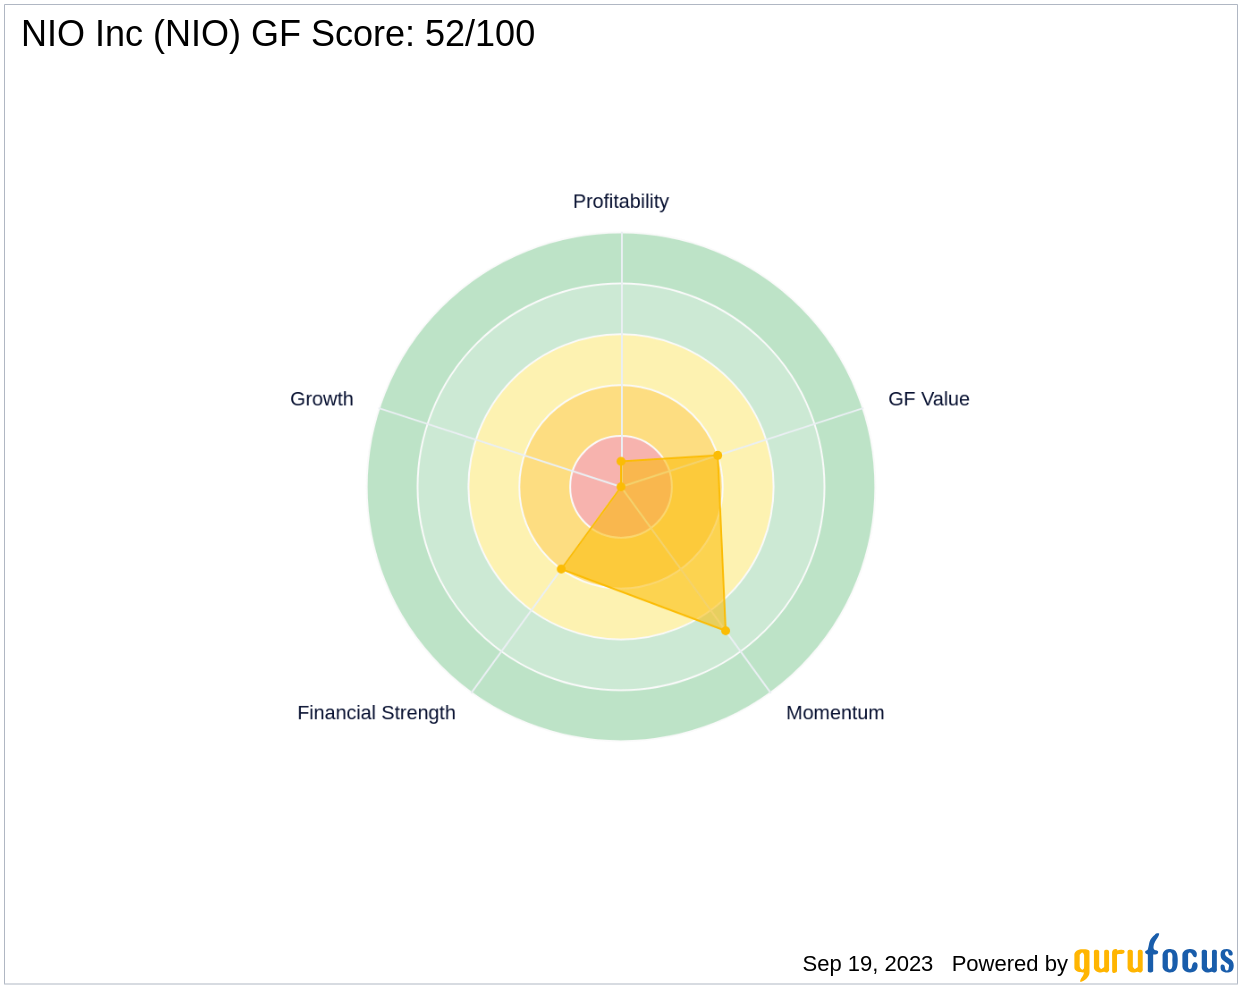Open the gurufocus logo link

[1153, 960]
